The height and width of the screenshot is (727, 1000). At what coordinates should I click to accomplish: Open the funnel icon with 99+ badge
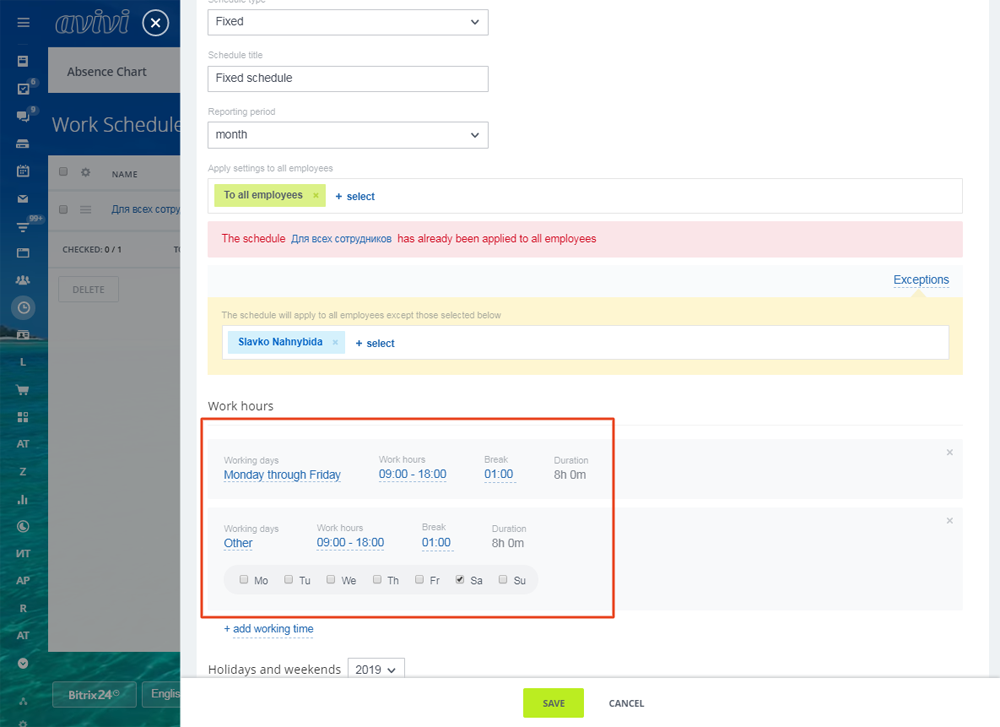click(23, 226)
